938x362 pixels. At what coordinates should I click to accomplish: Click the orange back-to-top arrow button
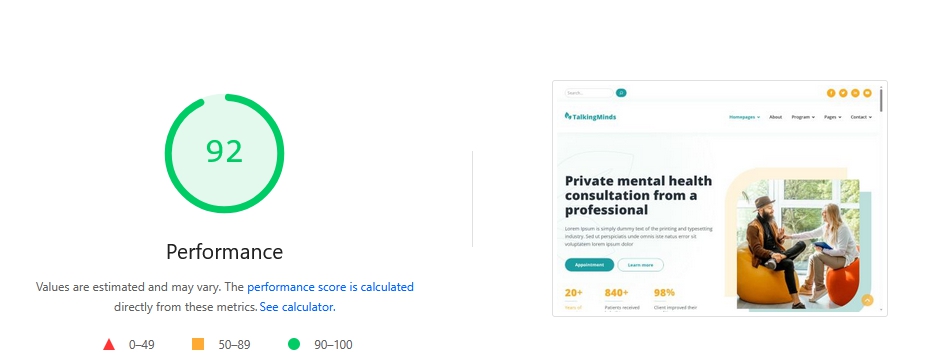tap(867, 300)
